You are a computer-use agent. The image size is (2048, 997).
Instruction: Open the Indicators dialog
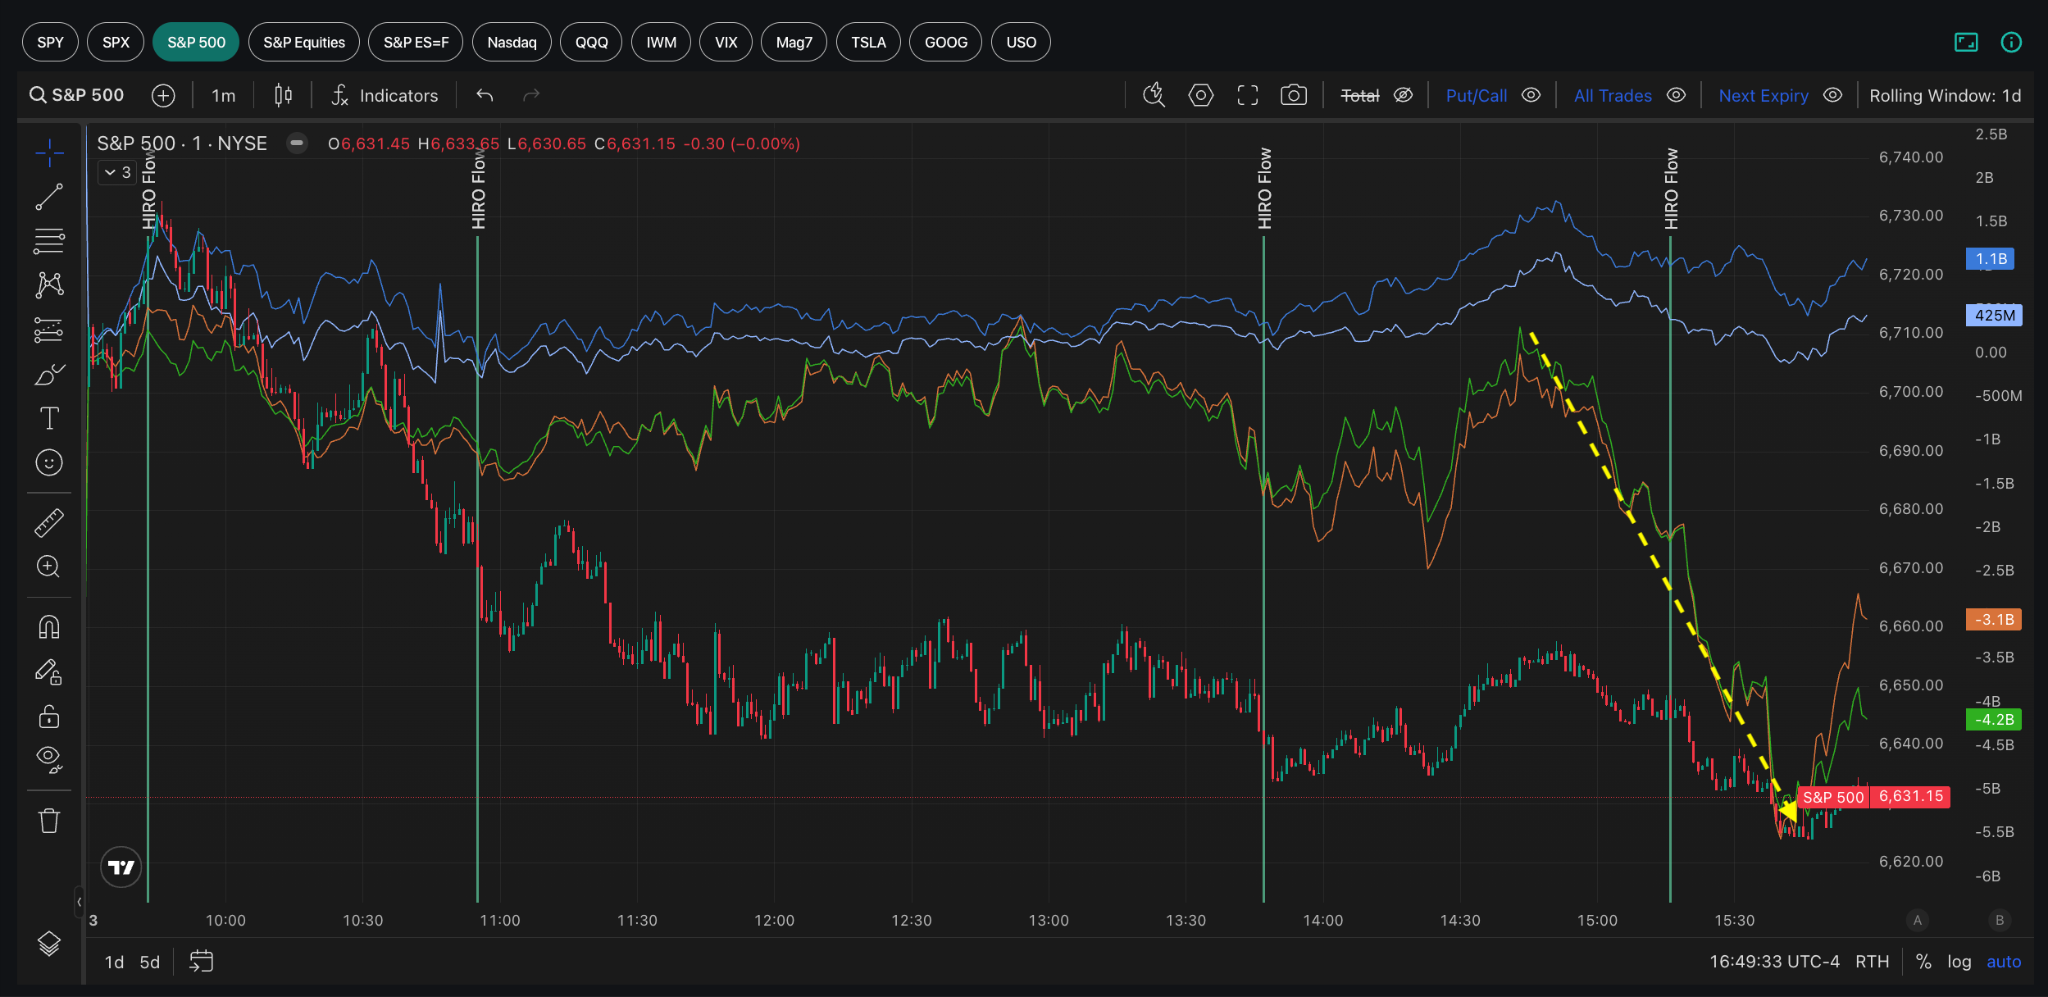tap(385, 95)
